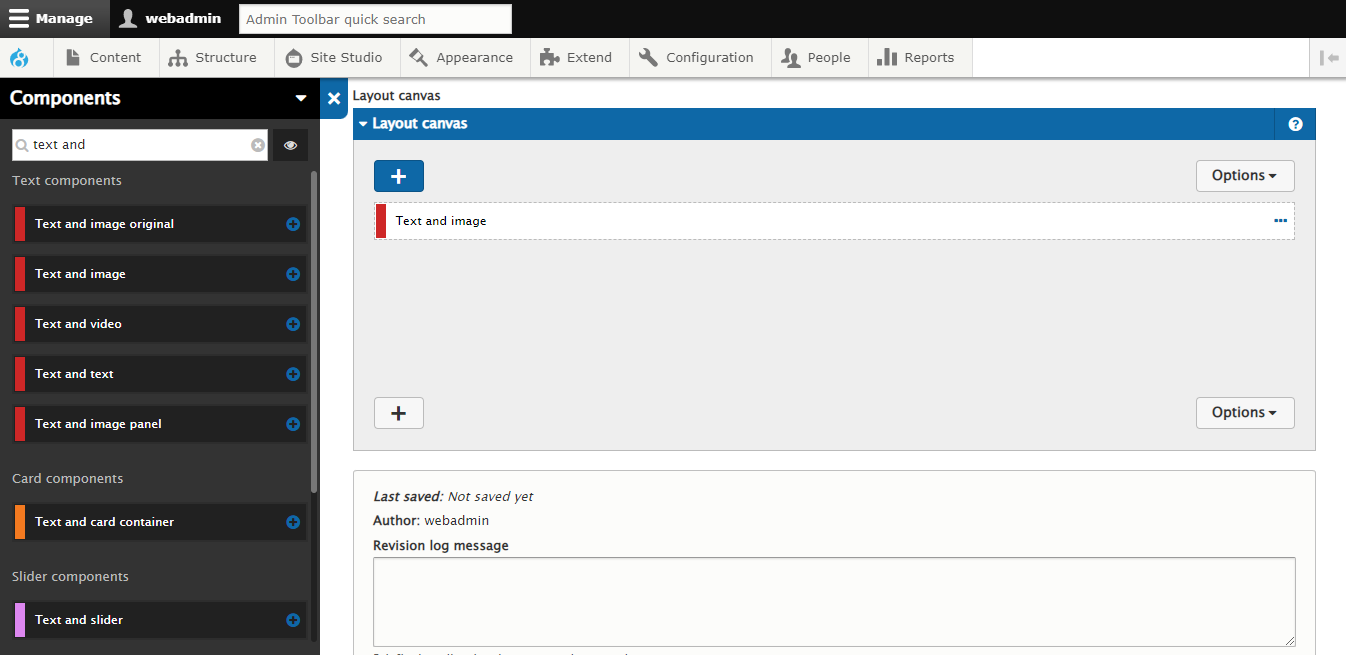
Task: Click Slider components section heading
Action: 70,577
